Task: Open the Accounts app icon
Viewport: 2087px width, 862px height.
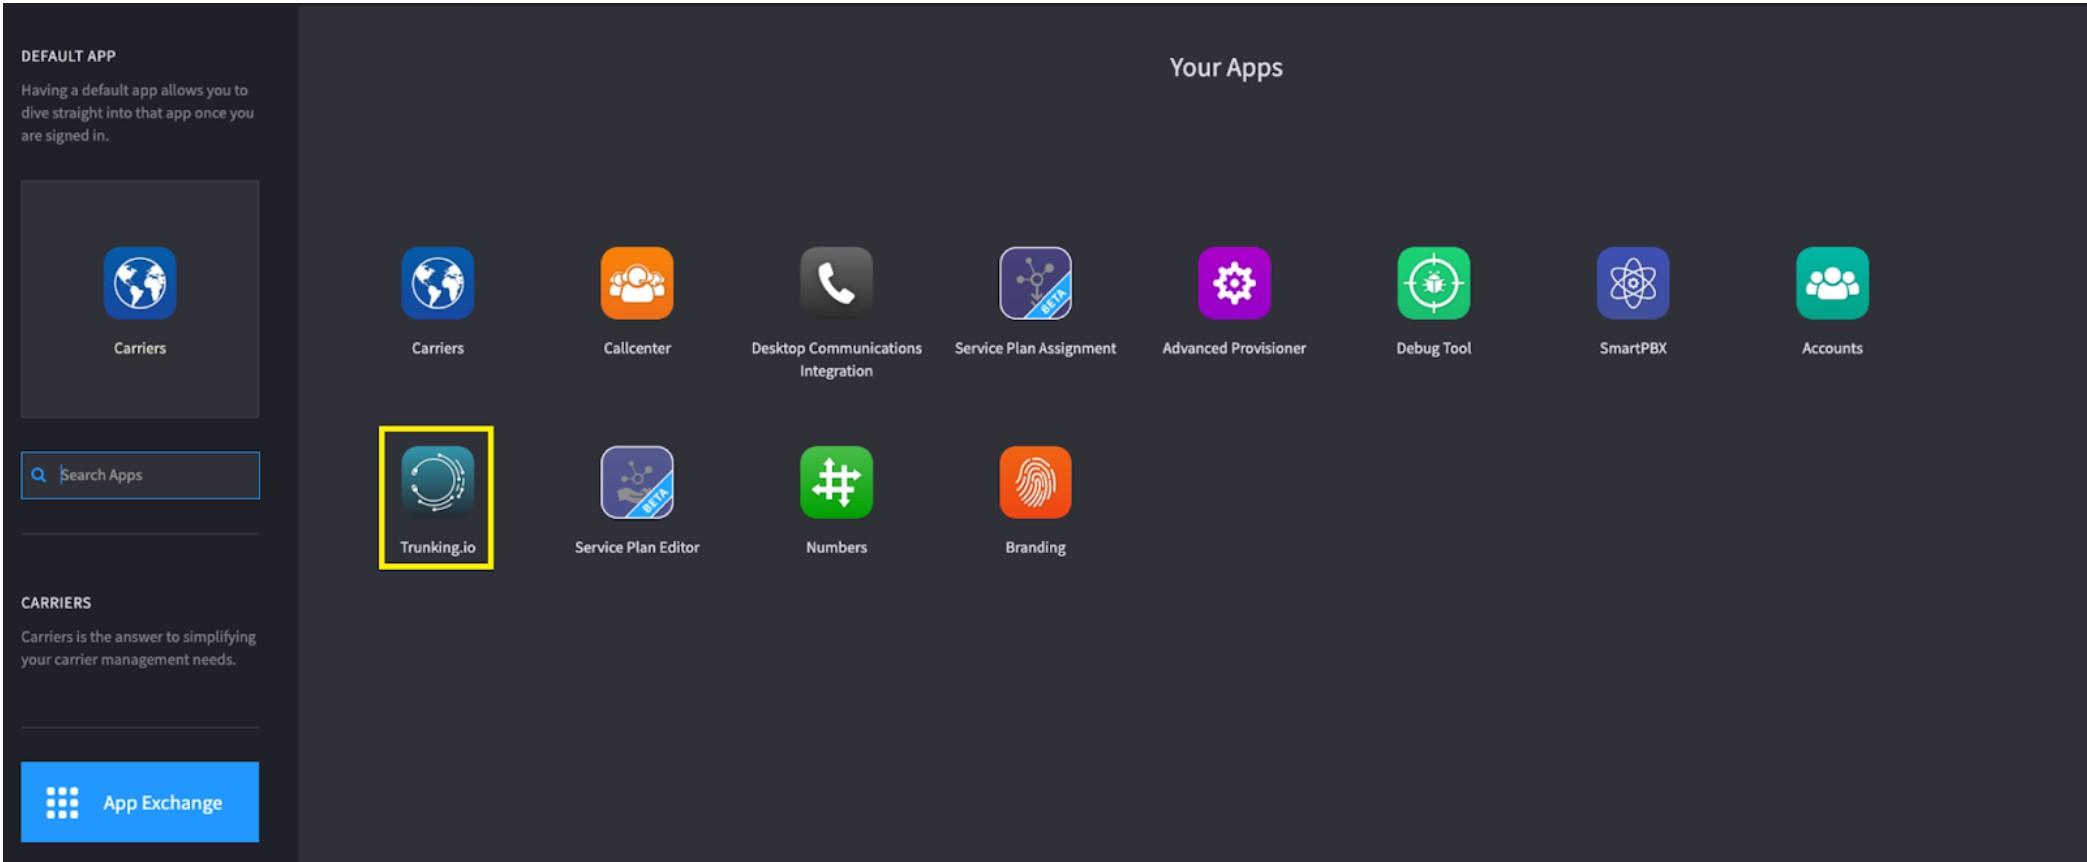Action: pos(1831,284)
